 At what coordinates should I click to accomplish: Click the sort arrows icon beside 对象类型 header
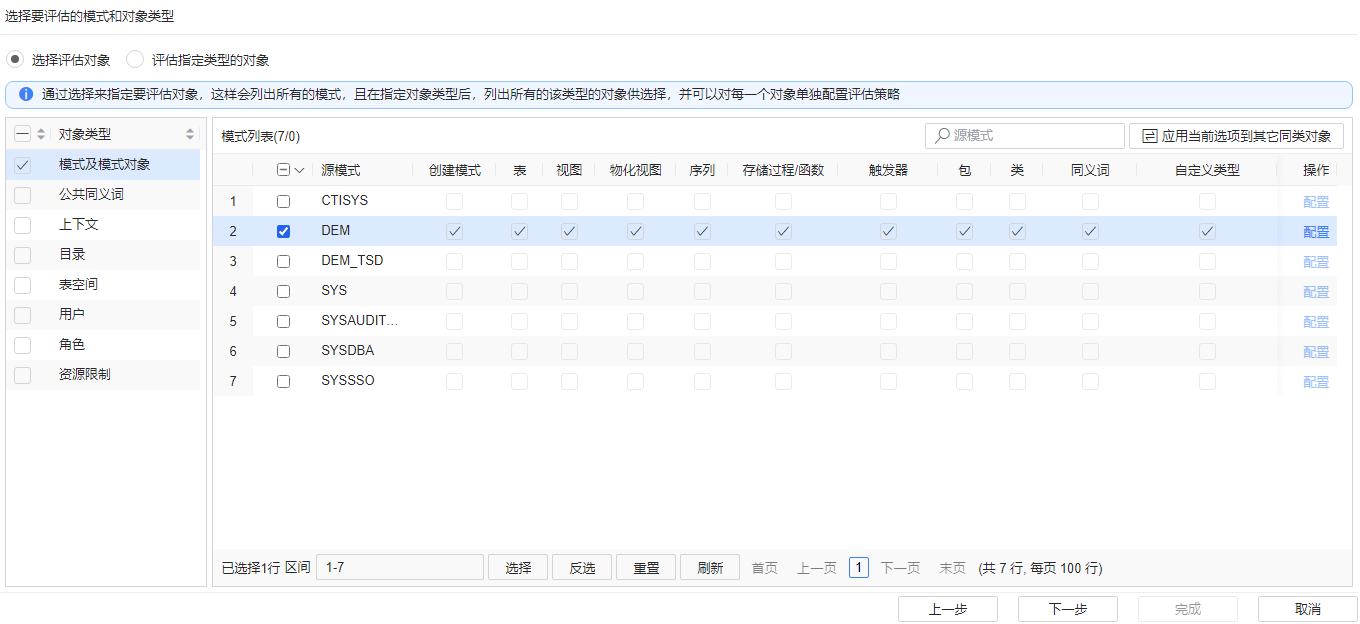click(x=190, y=134)
